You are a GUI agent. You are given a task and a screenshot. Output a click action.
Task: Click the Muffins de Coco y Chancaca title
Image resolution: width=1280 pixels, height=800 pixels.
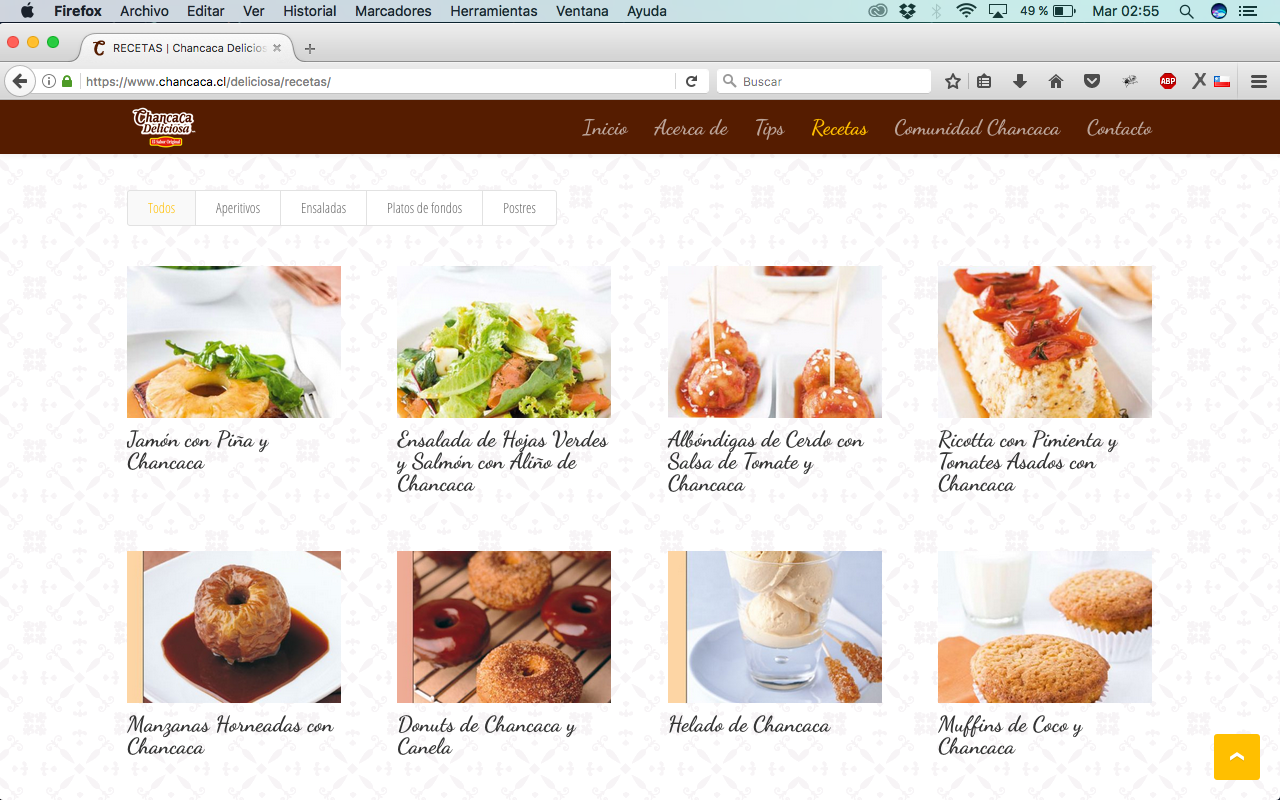tap(1010, 736)
